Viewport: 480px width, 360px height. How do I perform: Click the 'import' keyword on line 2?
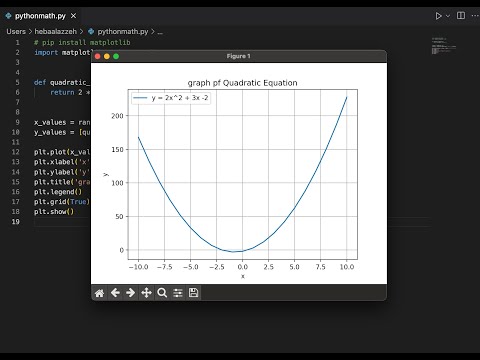tap(46, 53)
